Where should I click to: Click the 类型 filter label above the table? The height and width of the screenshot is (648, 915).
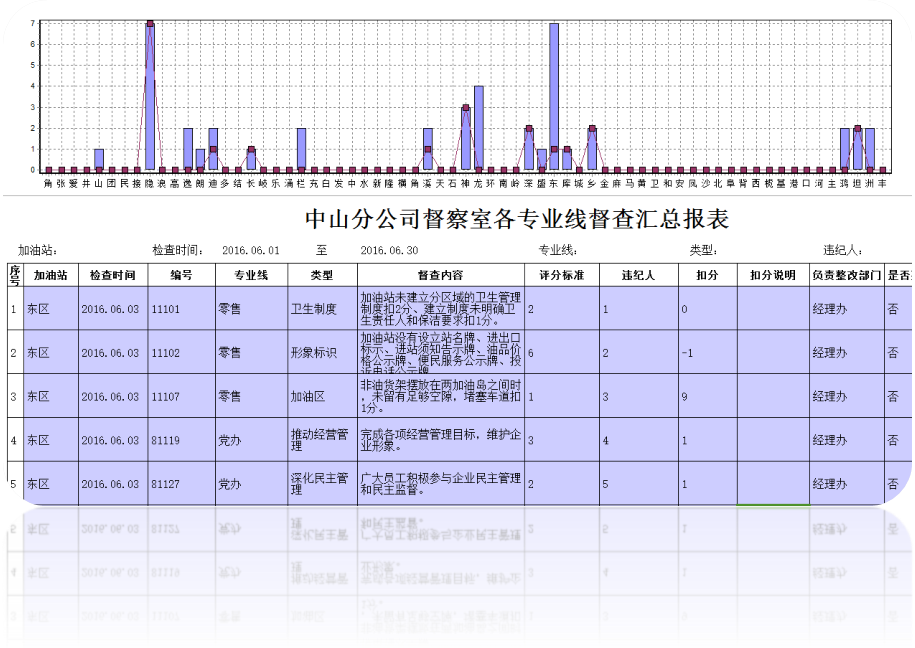click(x=703, y=250)
